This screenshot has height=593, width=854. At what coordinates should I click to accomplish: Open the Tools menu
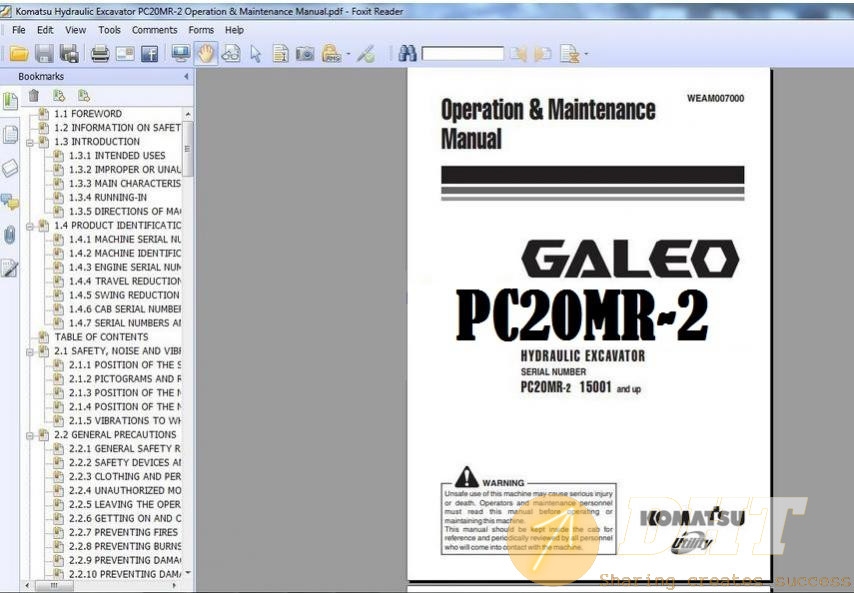pos(109,30)
